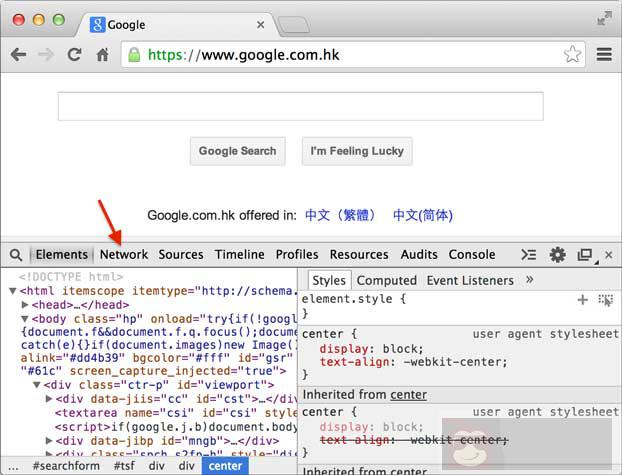Add a new style rule with the plus icon
622x475 pixels.
pos(582,300)
